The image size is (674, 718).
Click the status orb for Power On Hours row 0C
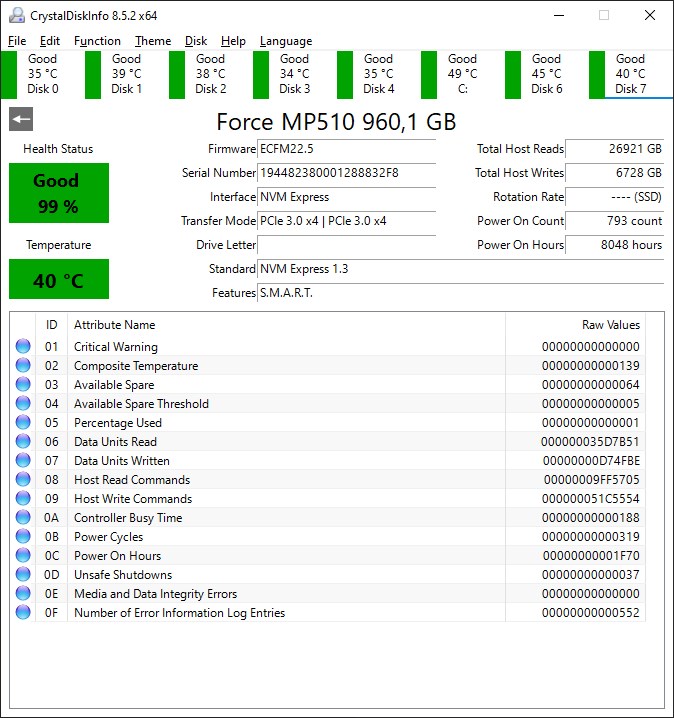[23, 555]
